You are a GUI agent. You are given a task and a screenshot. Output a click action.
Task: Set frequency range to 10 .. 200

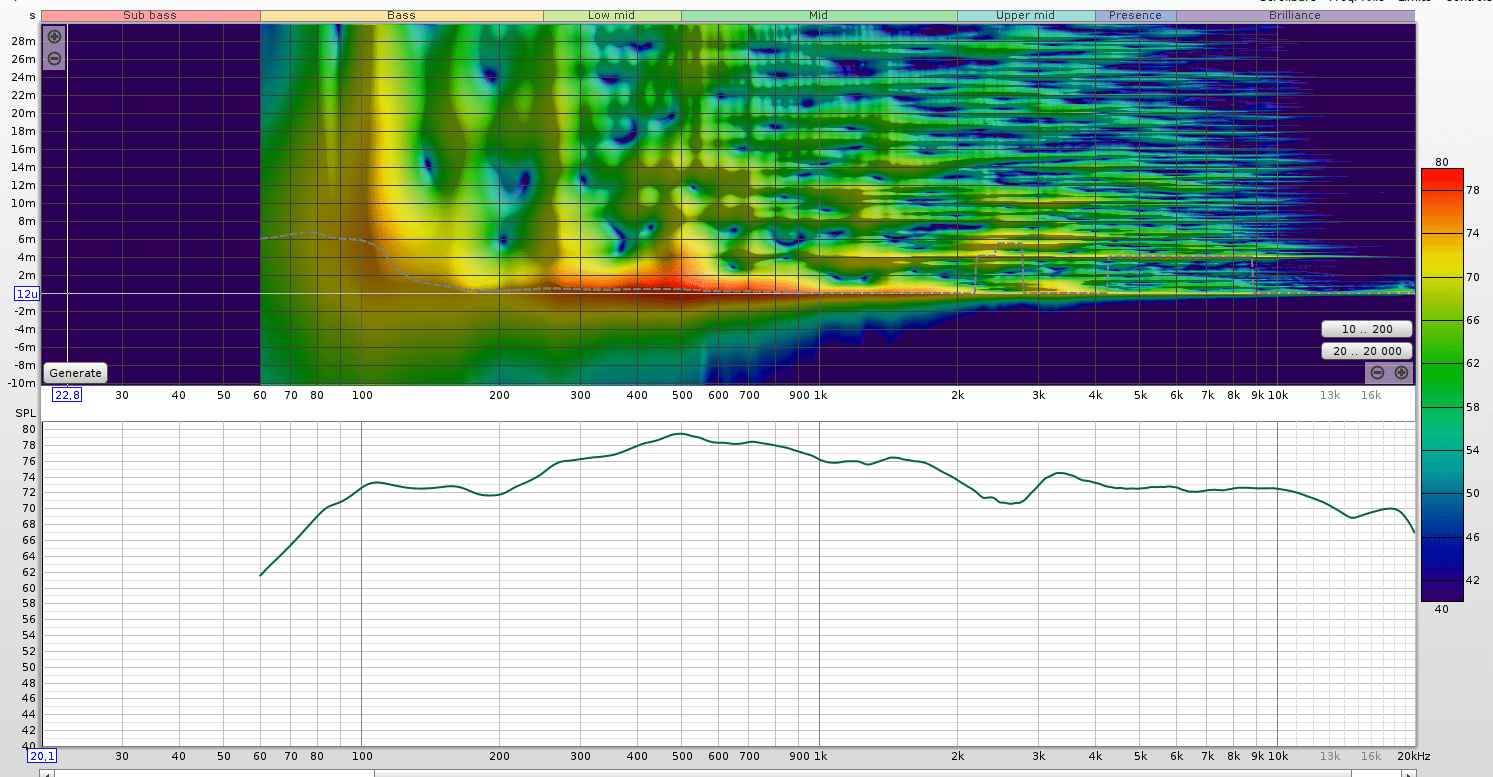[x=1367, y=329]
